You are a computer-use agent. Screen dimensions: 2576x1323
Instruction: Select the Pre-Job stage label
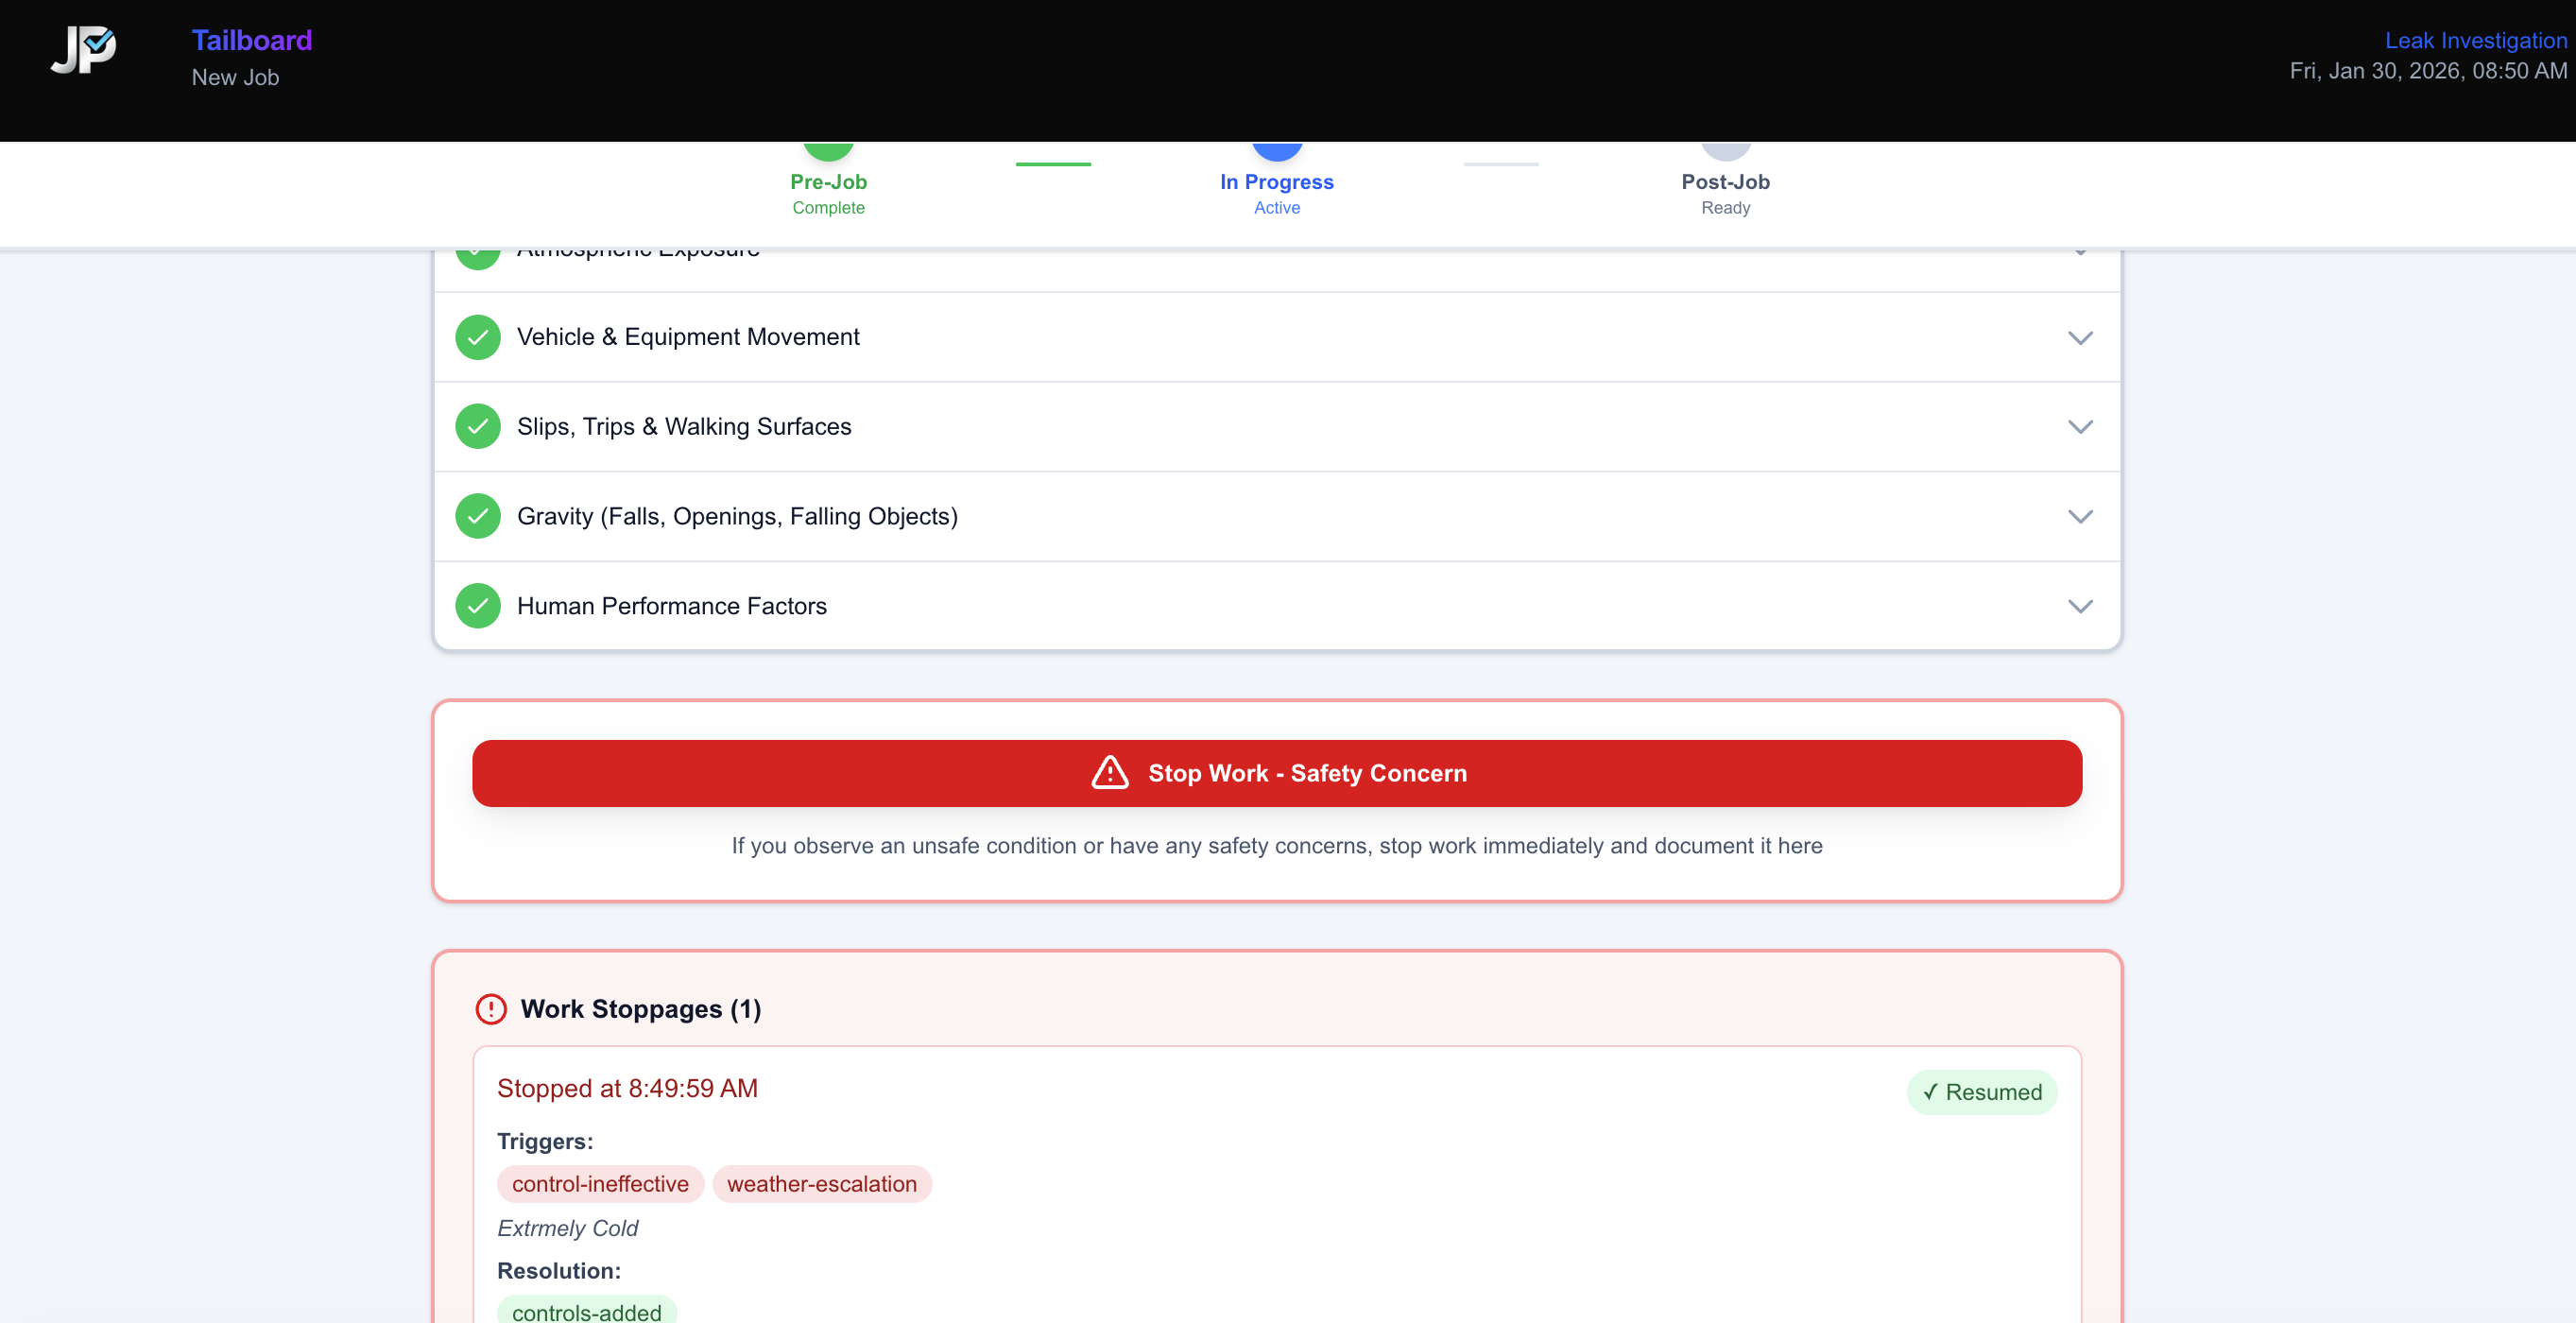click(828, 182)
